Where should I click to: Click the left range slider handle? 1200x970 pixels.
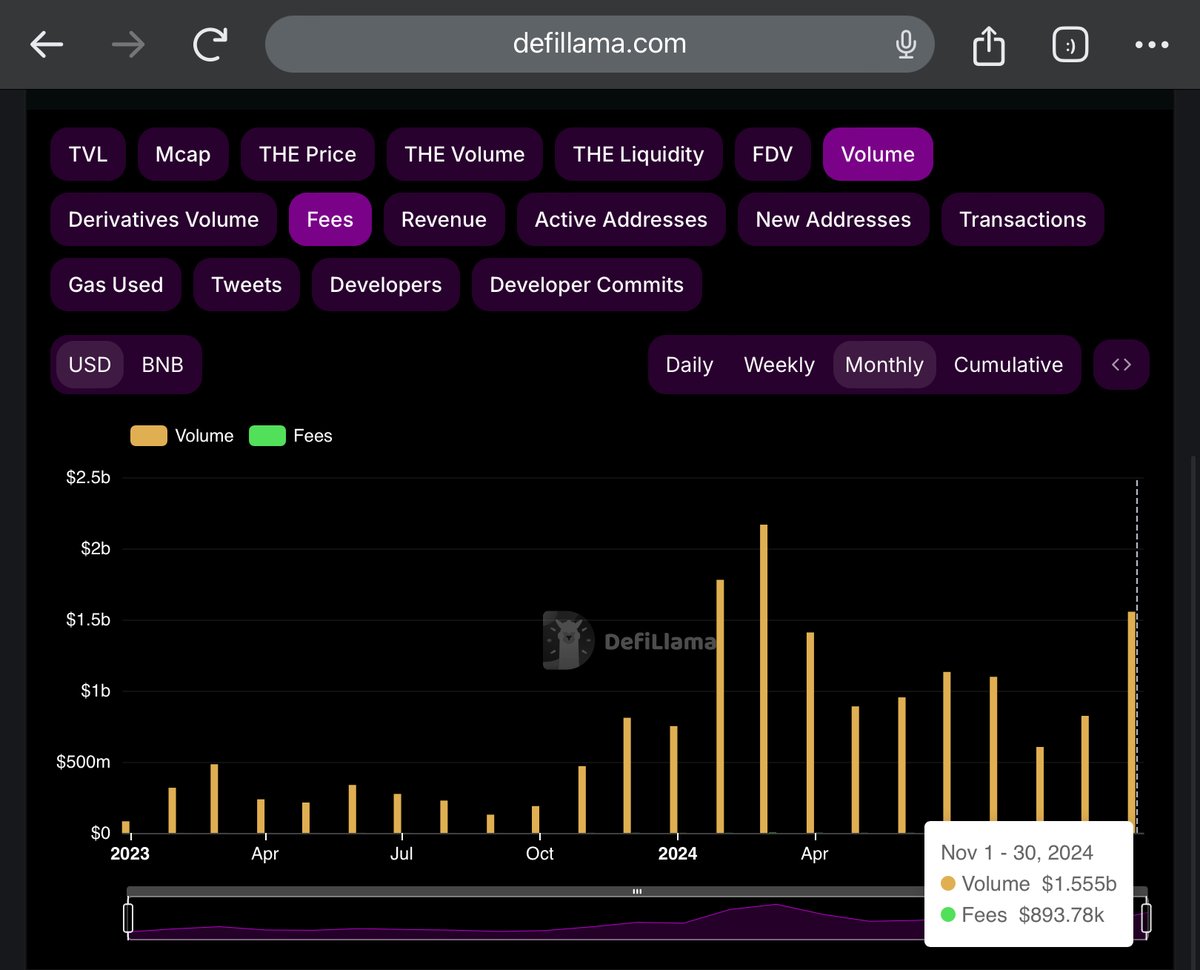click(x=128, y=918)
